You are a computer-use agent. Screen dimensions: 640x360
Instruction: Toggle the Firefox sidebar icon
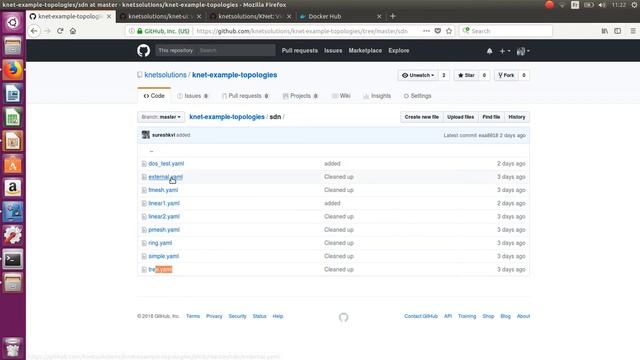618,31
